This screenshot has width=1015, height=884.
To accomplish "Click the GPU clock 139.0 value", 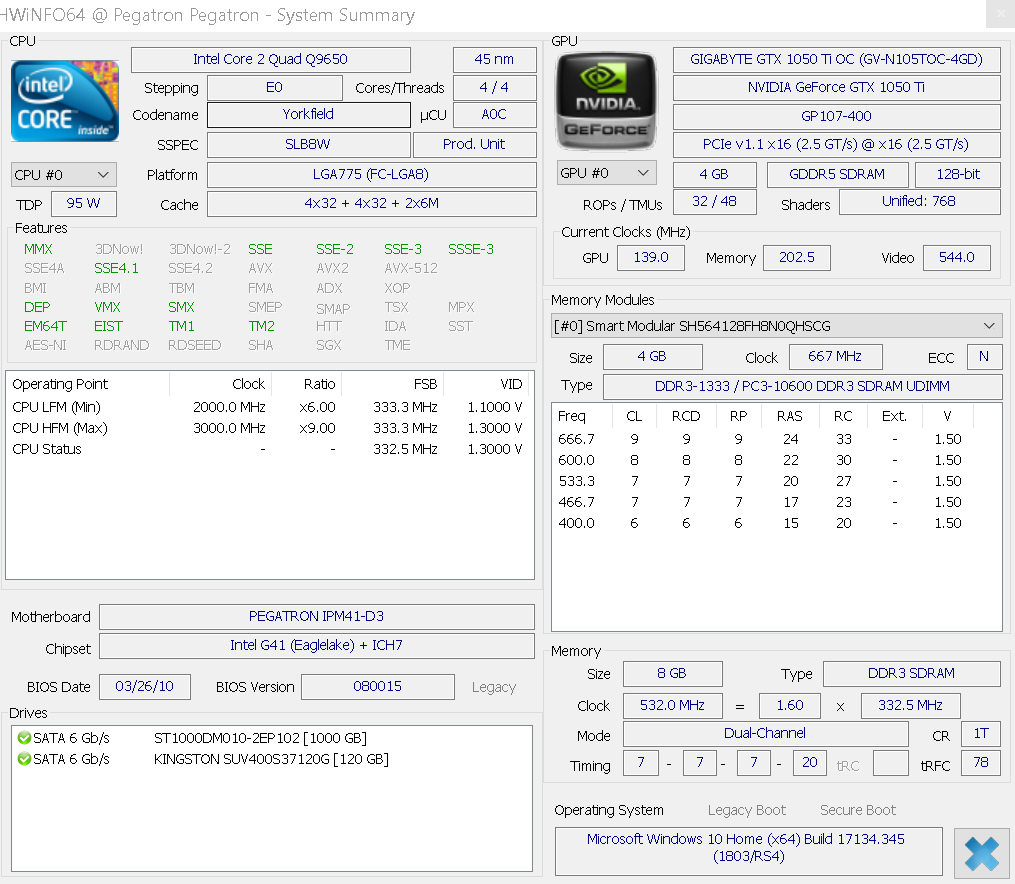I will [x=651, y=258].
